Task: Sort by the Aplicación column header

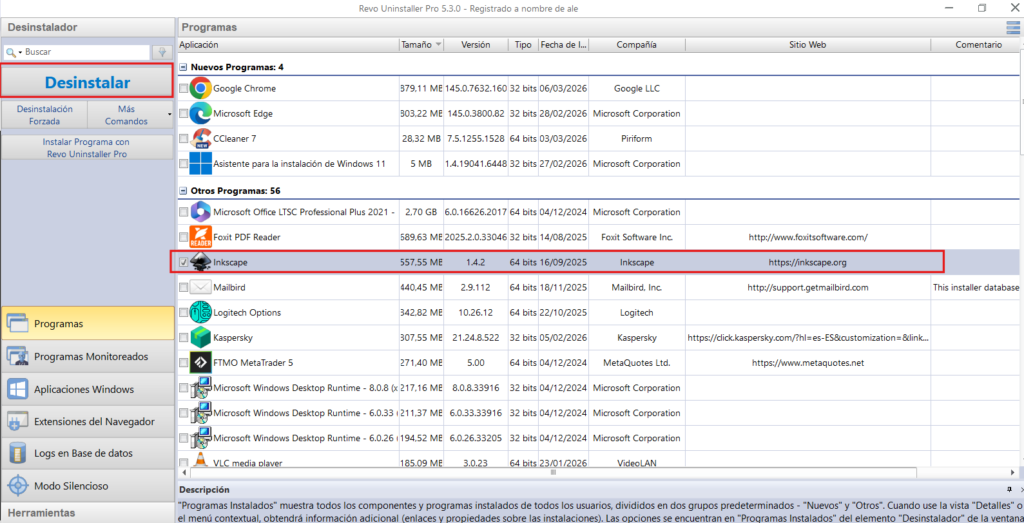Action: tap(288, 45)
